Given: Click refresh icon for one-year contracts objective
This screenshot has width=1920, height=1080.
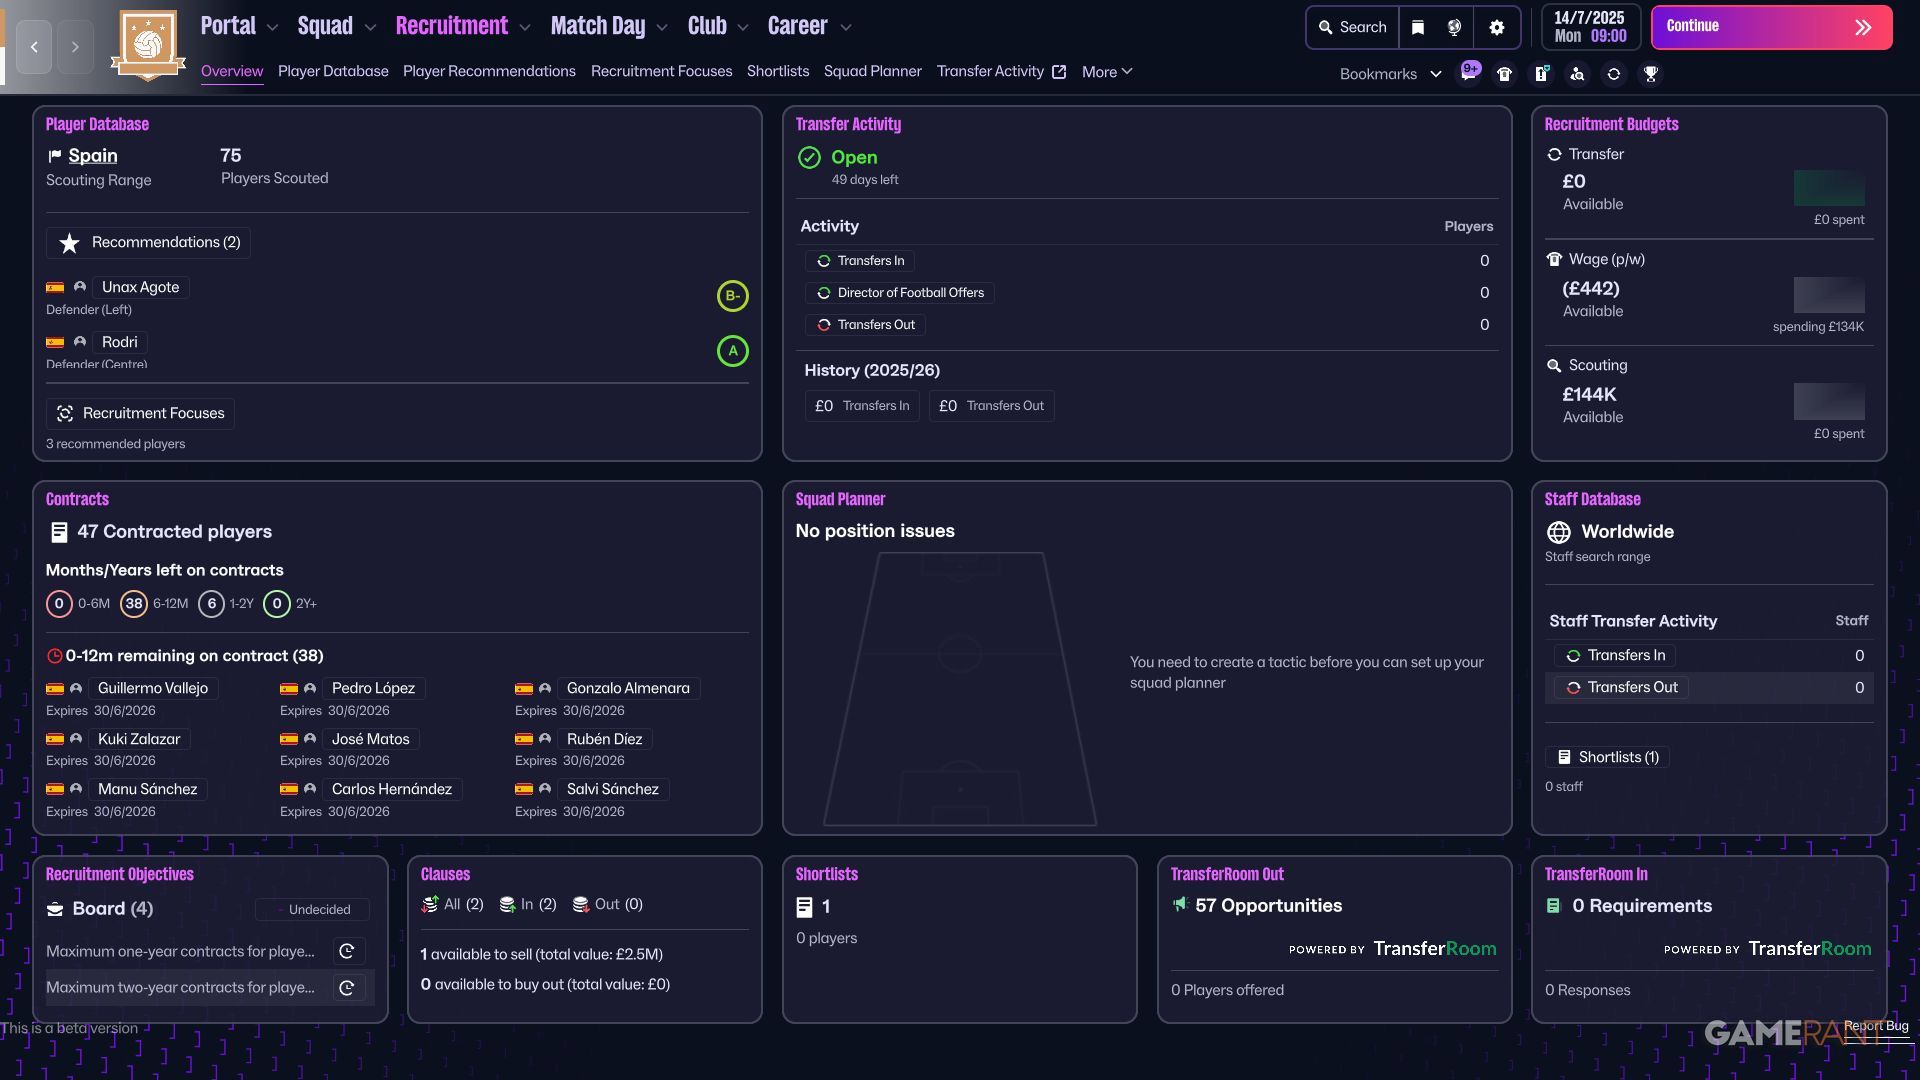Looking at the screenshot, I should click(347, 951).
